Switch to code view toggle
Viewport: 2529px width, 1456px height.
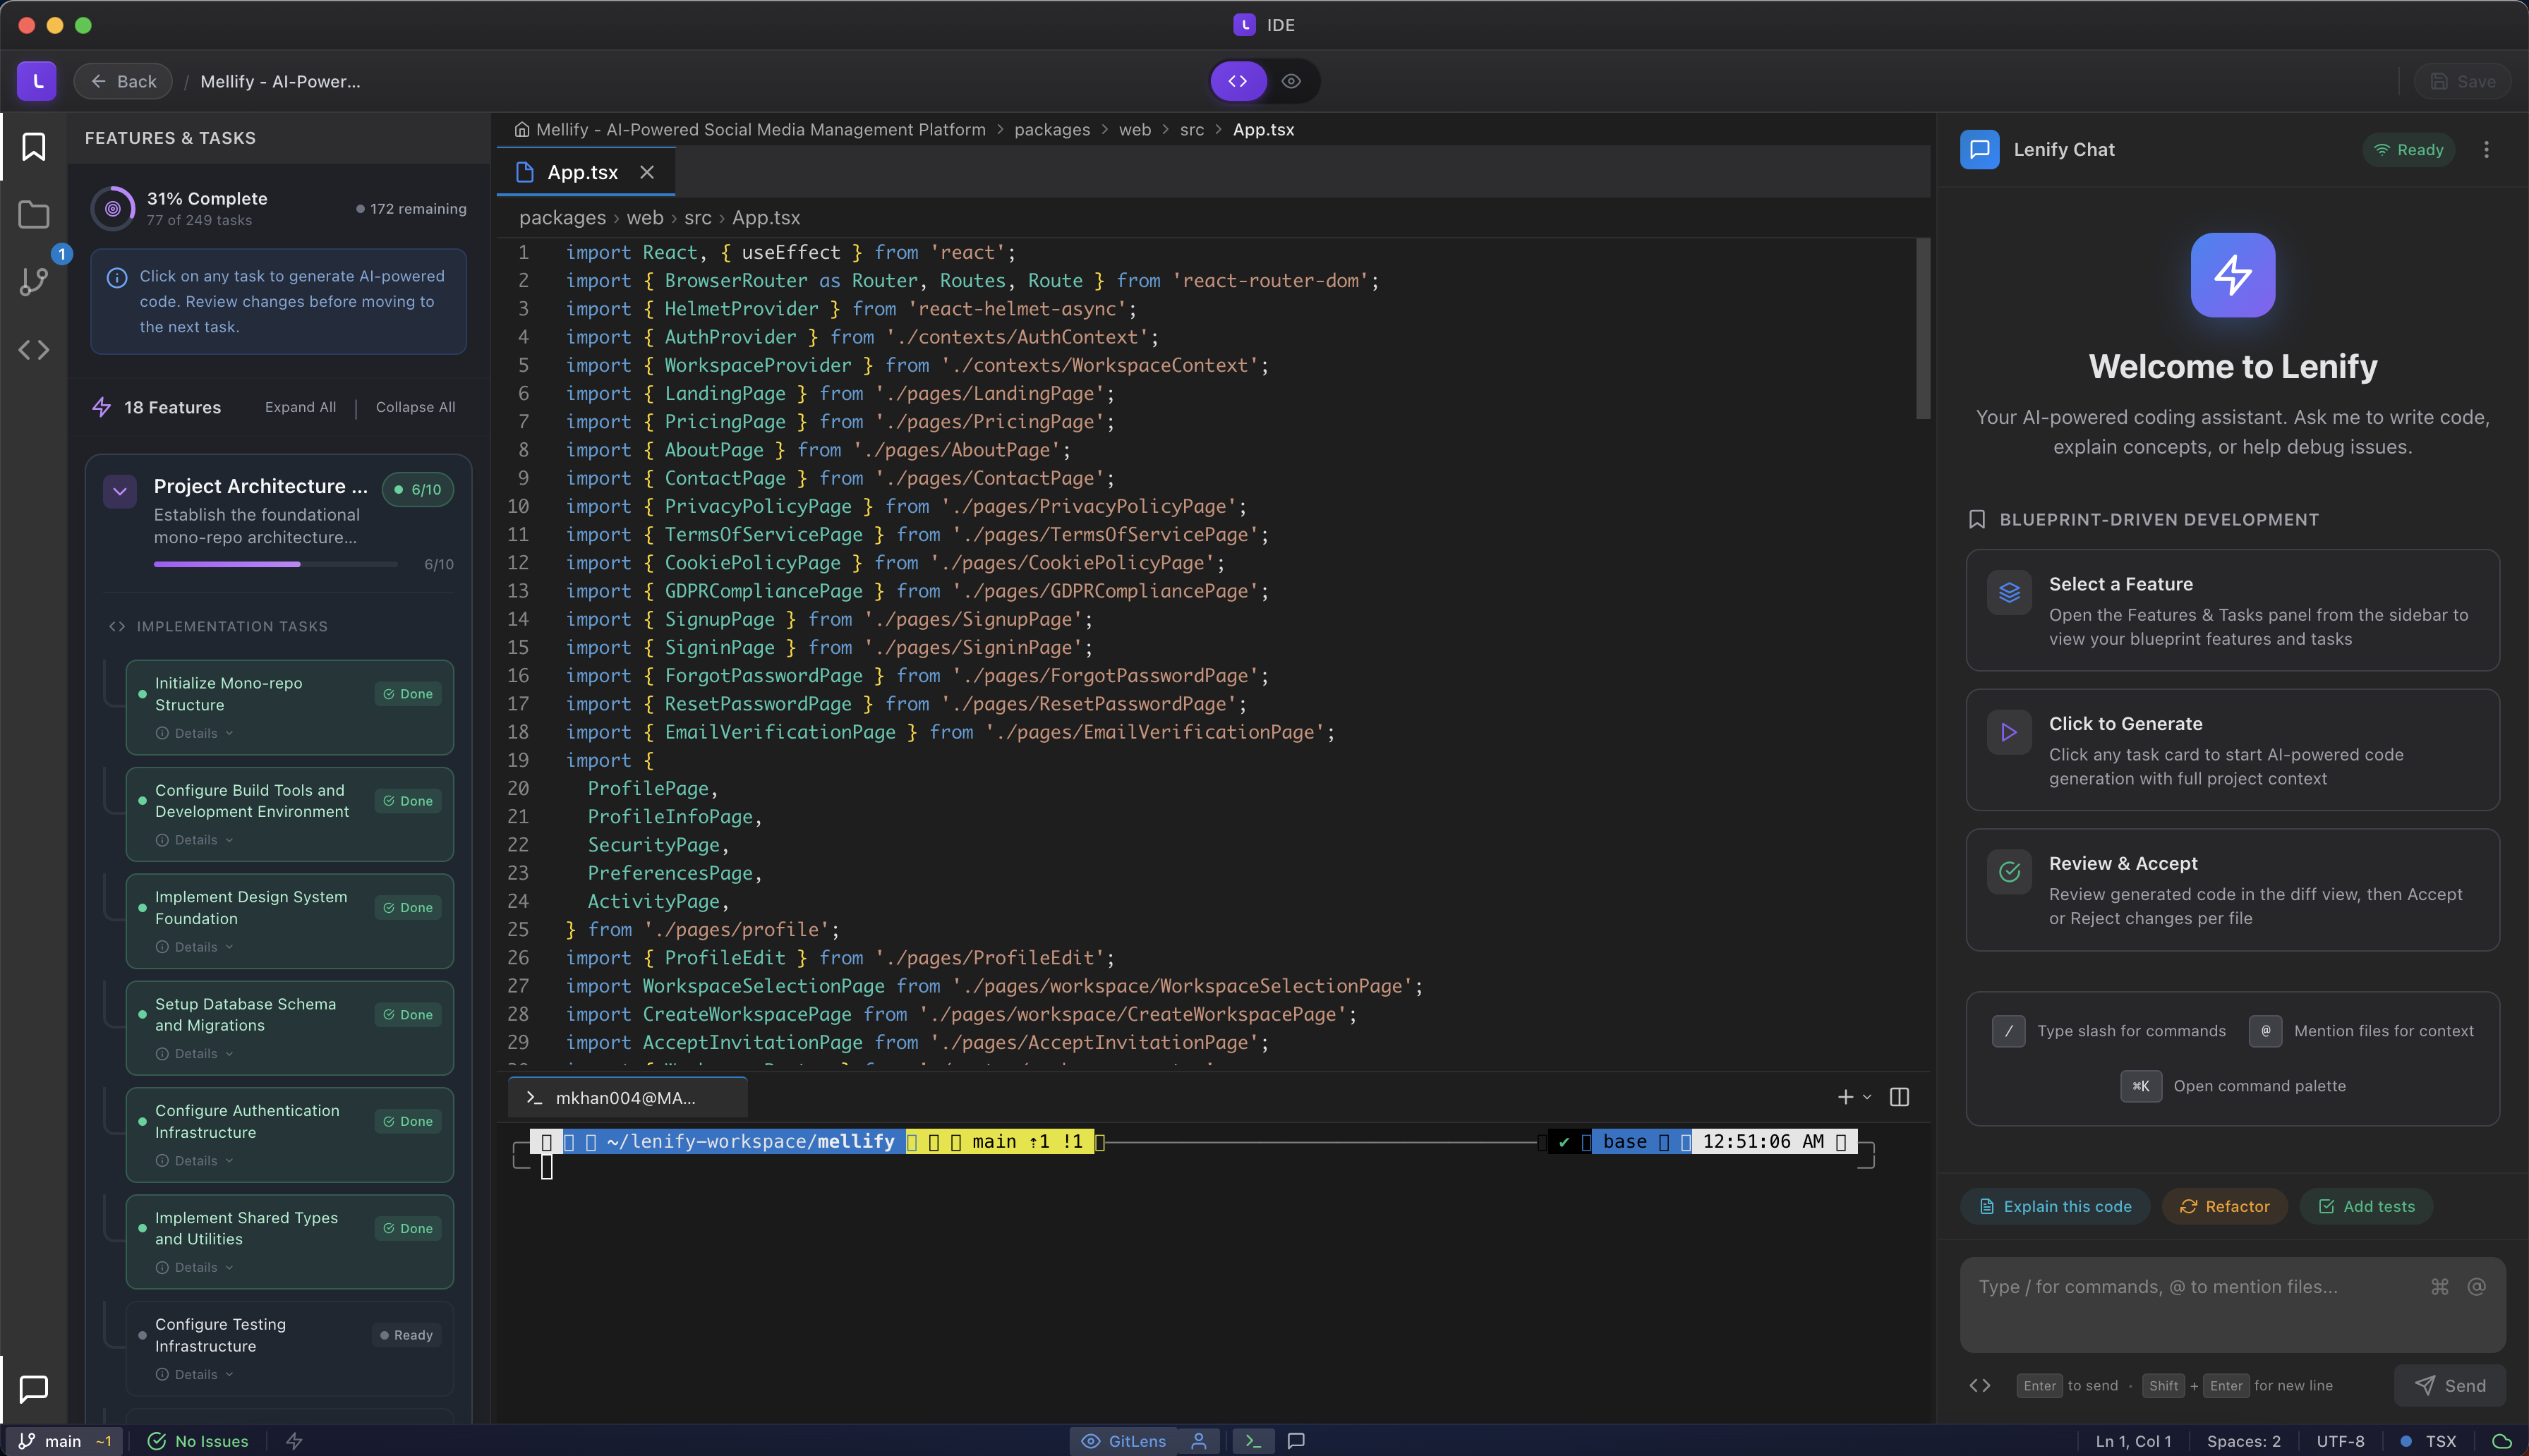1238,82
